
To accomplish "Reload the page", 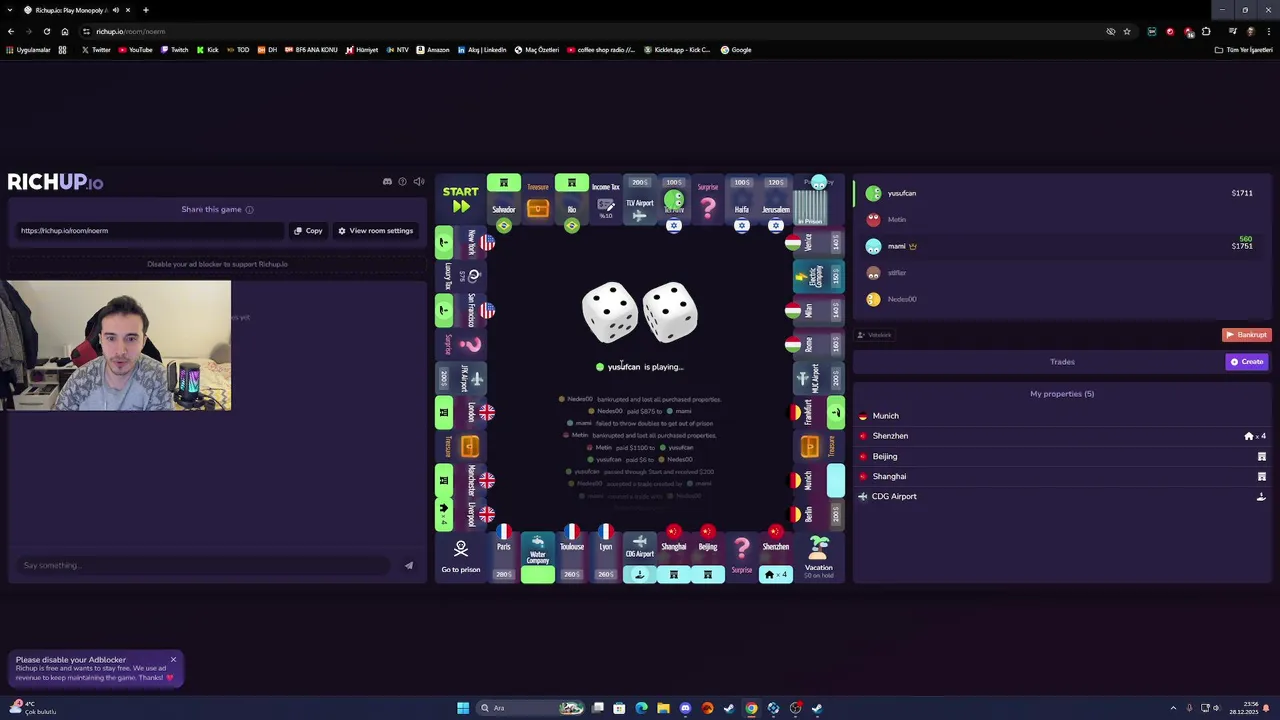I will coord(46,31).
